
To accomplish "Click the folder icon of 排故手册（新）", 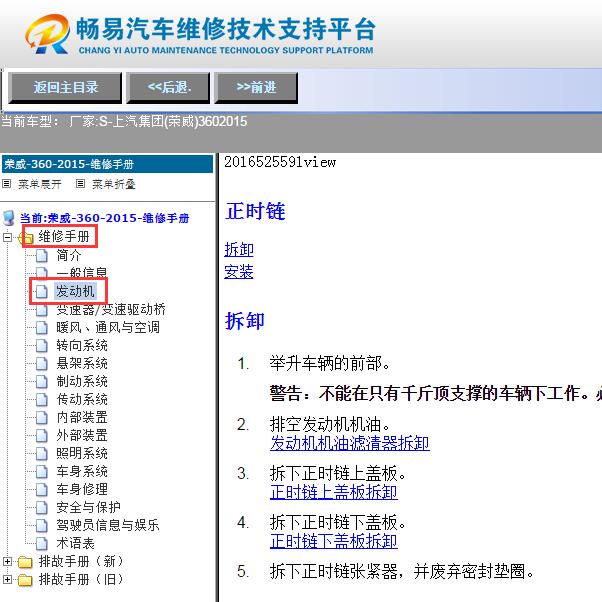I will pos(25,562).
